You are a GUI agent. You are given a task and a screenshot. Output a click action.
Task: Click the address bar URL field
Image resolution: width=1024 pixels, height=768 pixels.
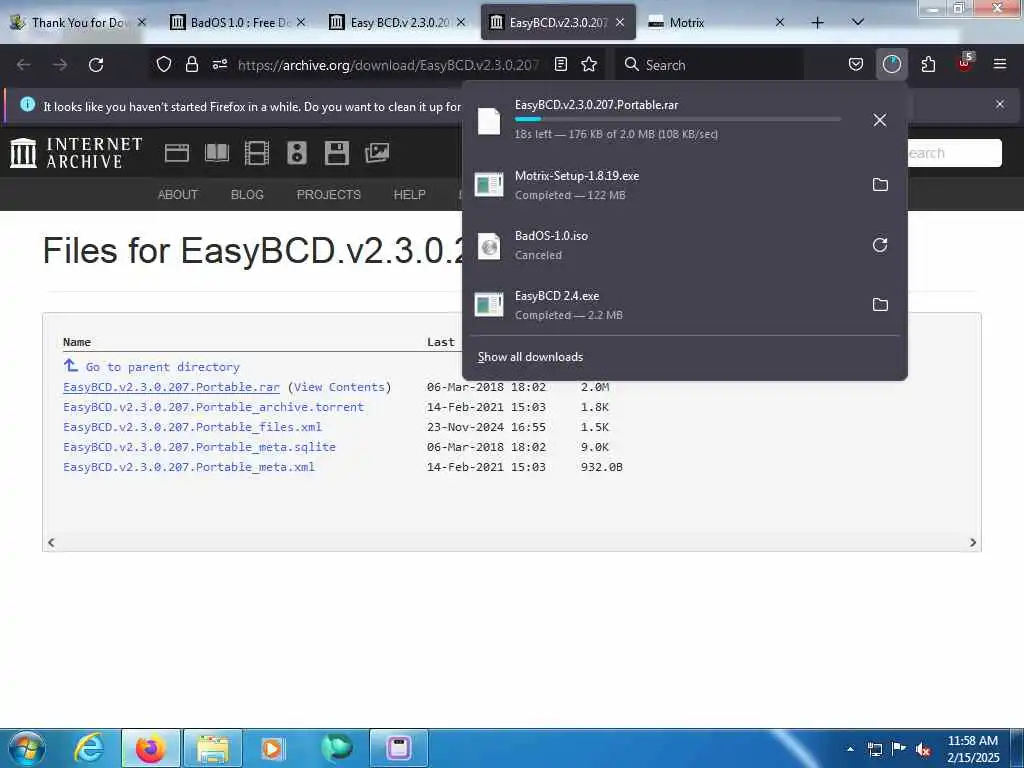coord(389,65)
